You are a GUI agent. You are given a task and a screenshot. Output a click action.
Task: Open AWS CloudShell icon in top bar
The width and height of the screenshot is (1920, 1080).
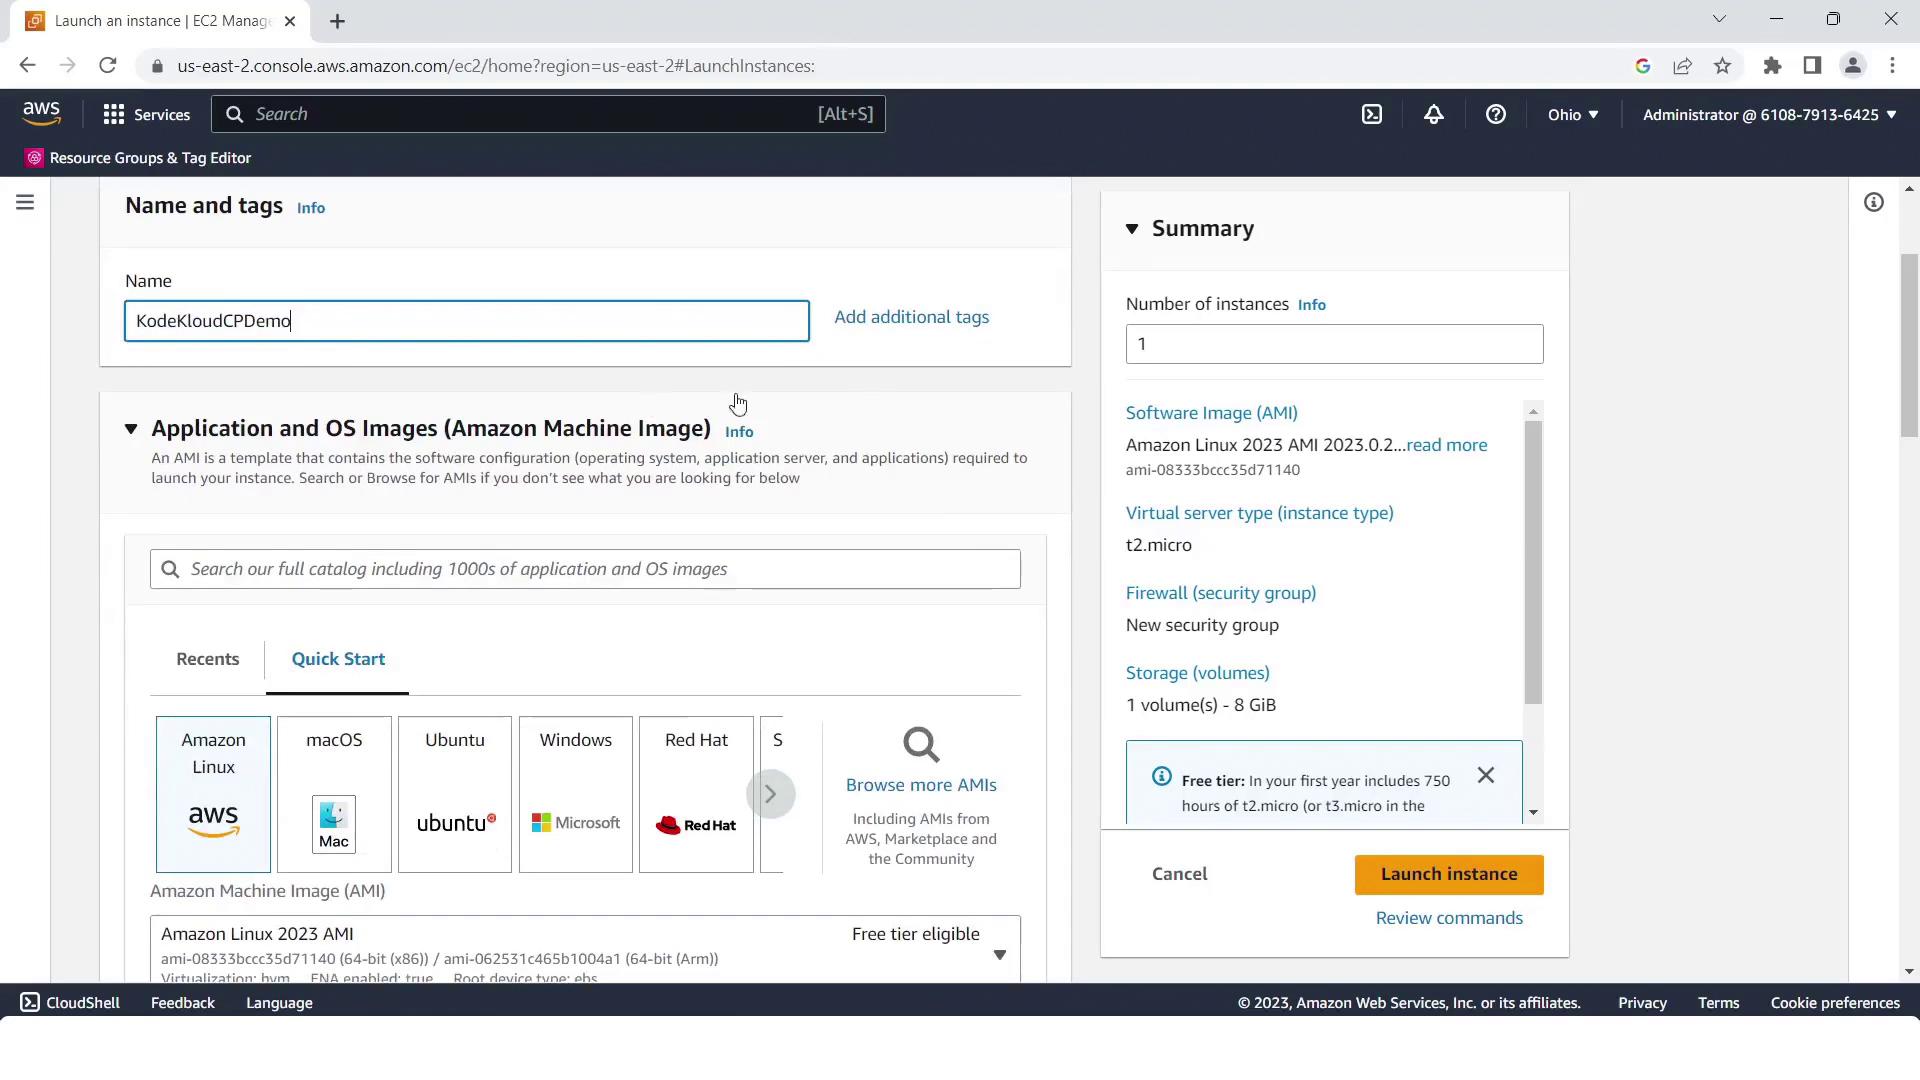click(x=1372, y=115)
